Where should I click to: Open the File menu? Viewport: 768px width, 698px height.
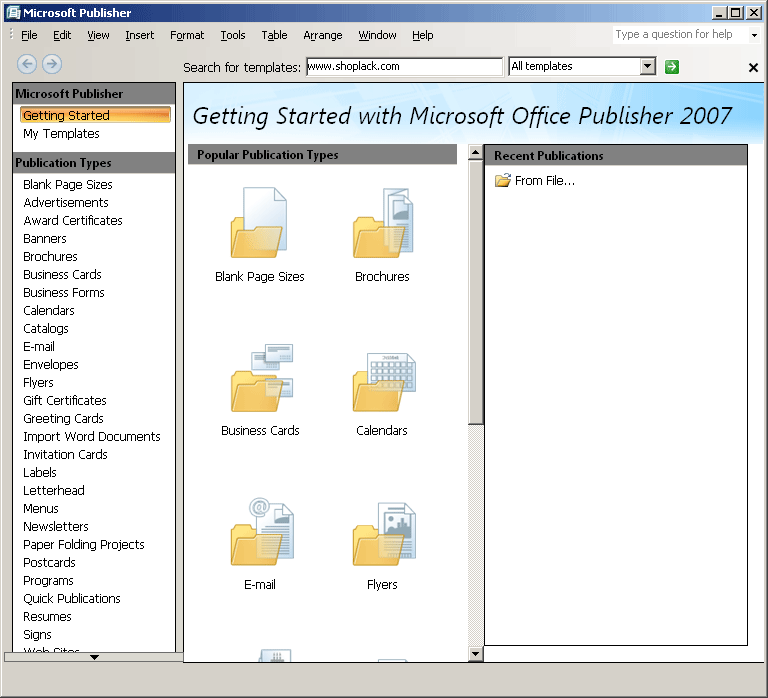pyautogui.click(x=29, y=35)
